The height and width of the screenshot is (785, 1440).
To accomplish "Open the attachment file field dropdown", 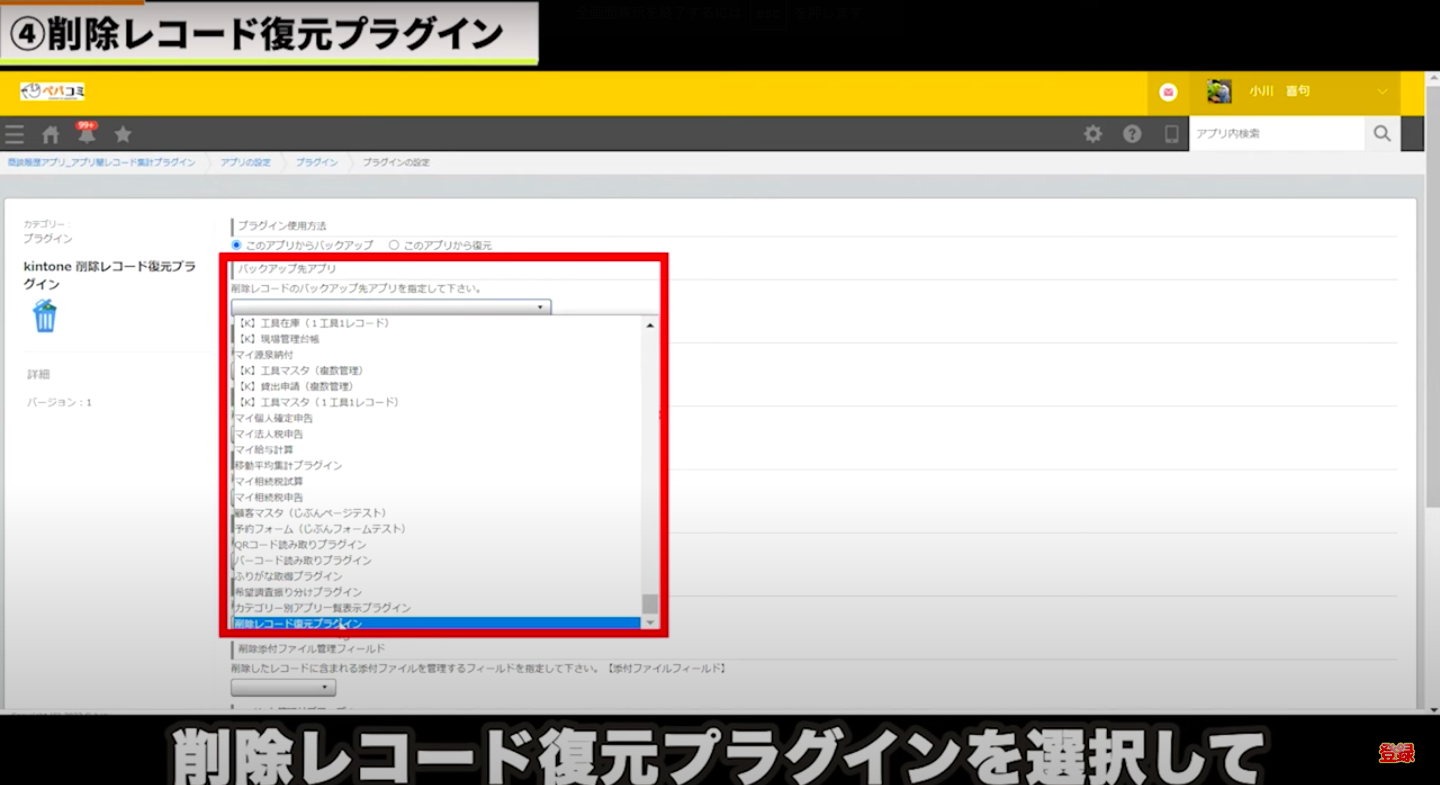I will tap(283, 688).
